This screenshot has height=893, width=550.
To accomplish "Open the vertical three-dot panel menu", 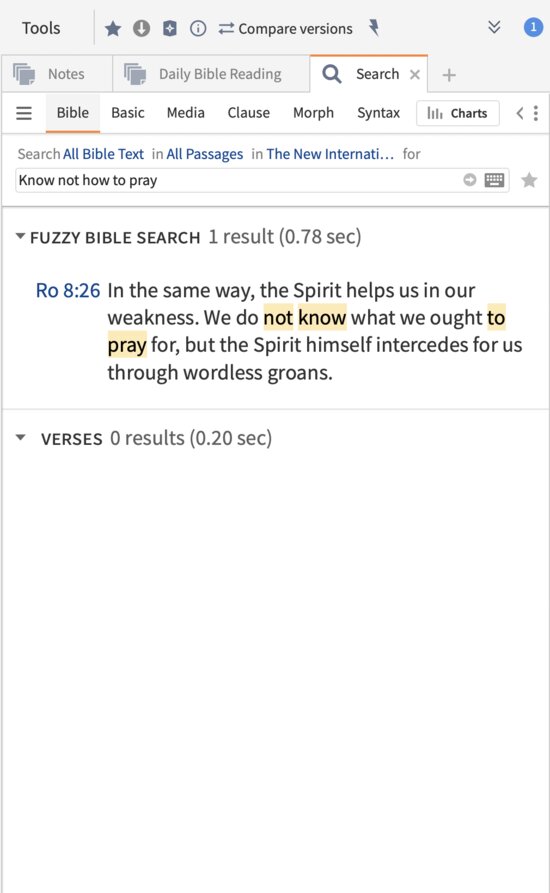I will tap(536, 113).
